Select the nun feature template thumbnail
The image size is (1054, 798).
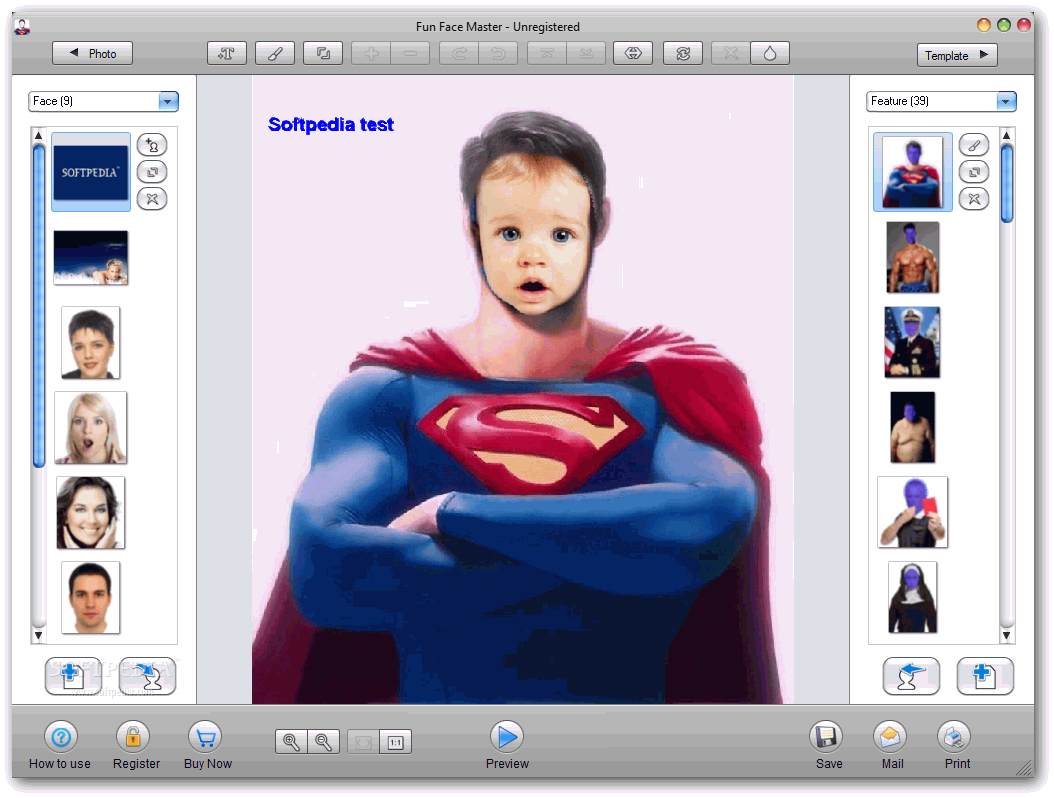click(913, 598)
